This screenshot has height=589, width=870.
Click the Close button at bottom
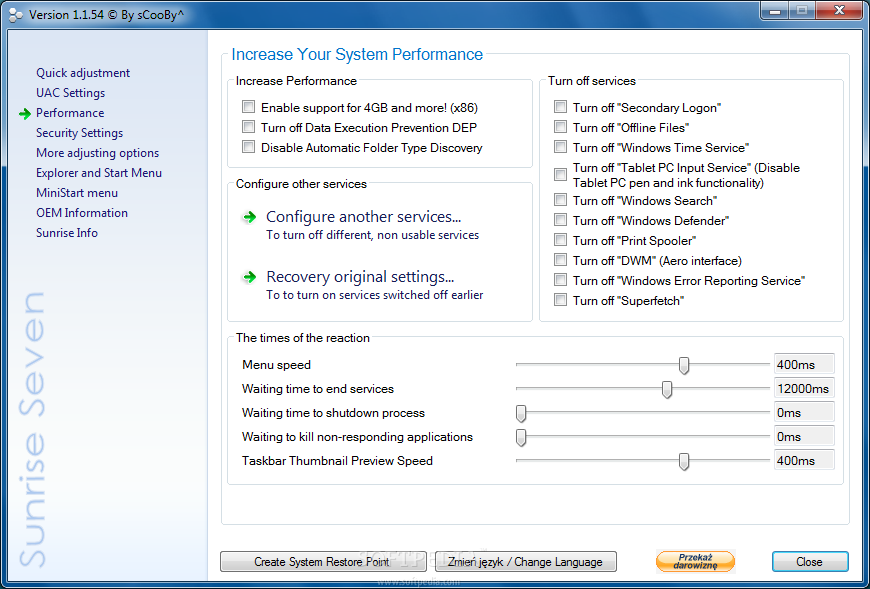(x=810, y=562)
